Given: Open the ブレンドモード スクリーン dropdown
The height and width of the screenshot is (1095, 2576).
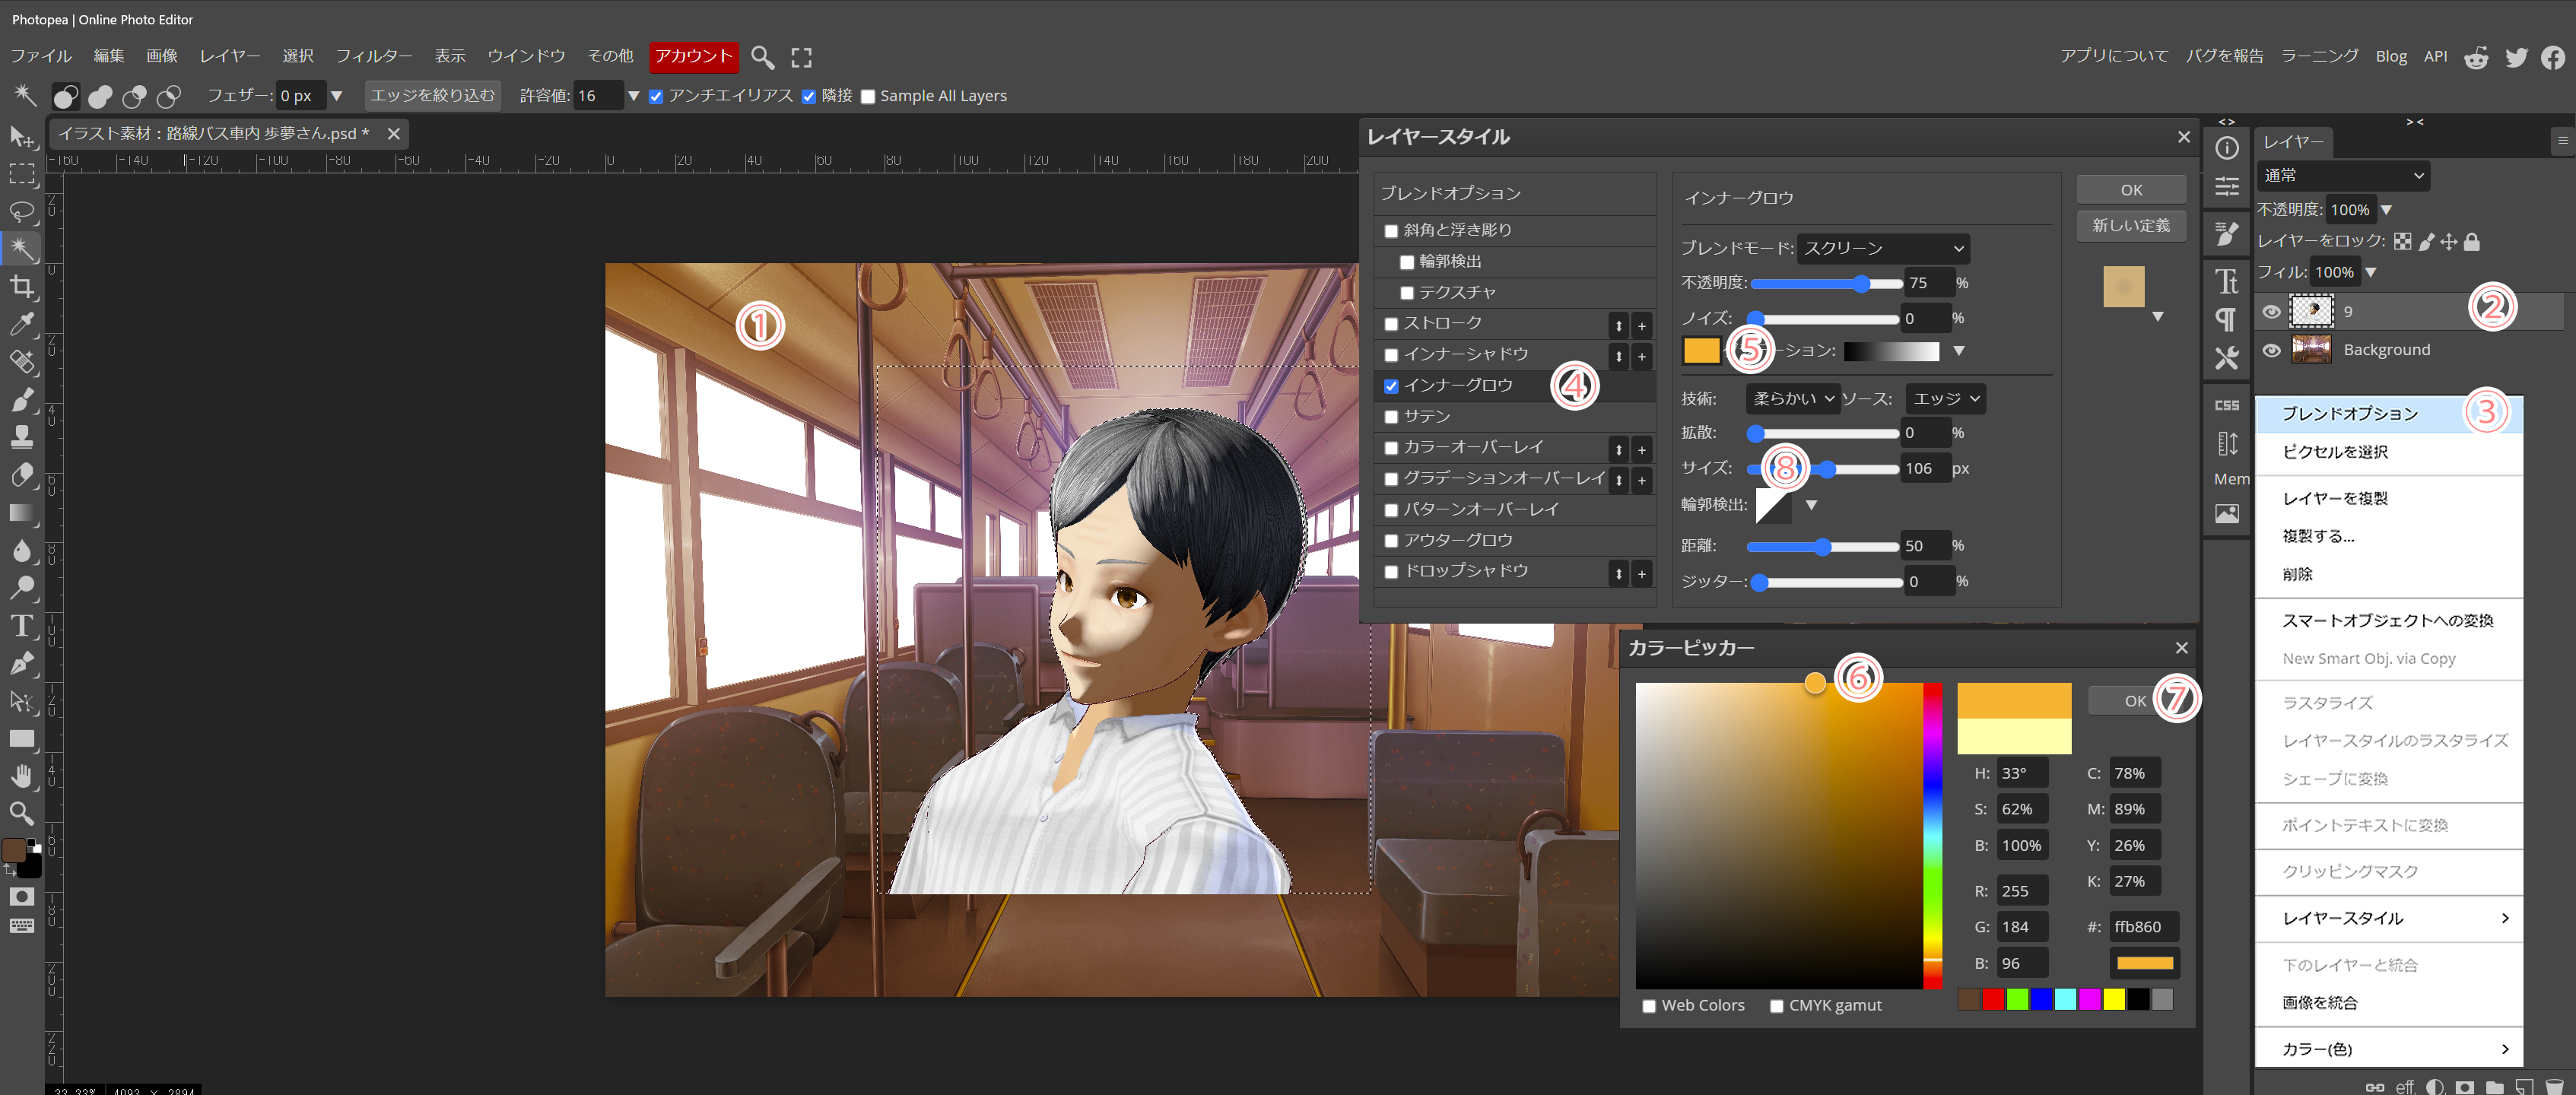Looking at the screenshot, I should coord(1883,248).
